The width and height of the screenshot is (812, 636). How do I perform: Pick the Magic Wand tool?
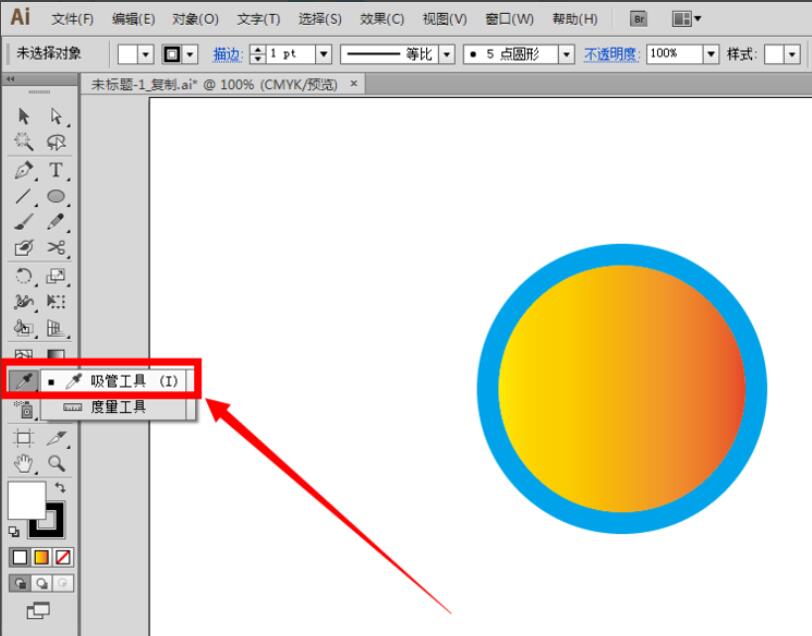(x=24, y=143)
